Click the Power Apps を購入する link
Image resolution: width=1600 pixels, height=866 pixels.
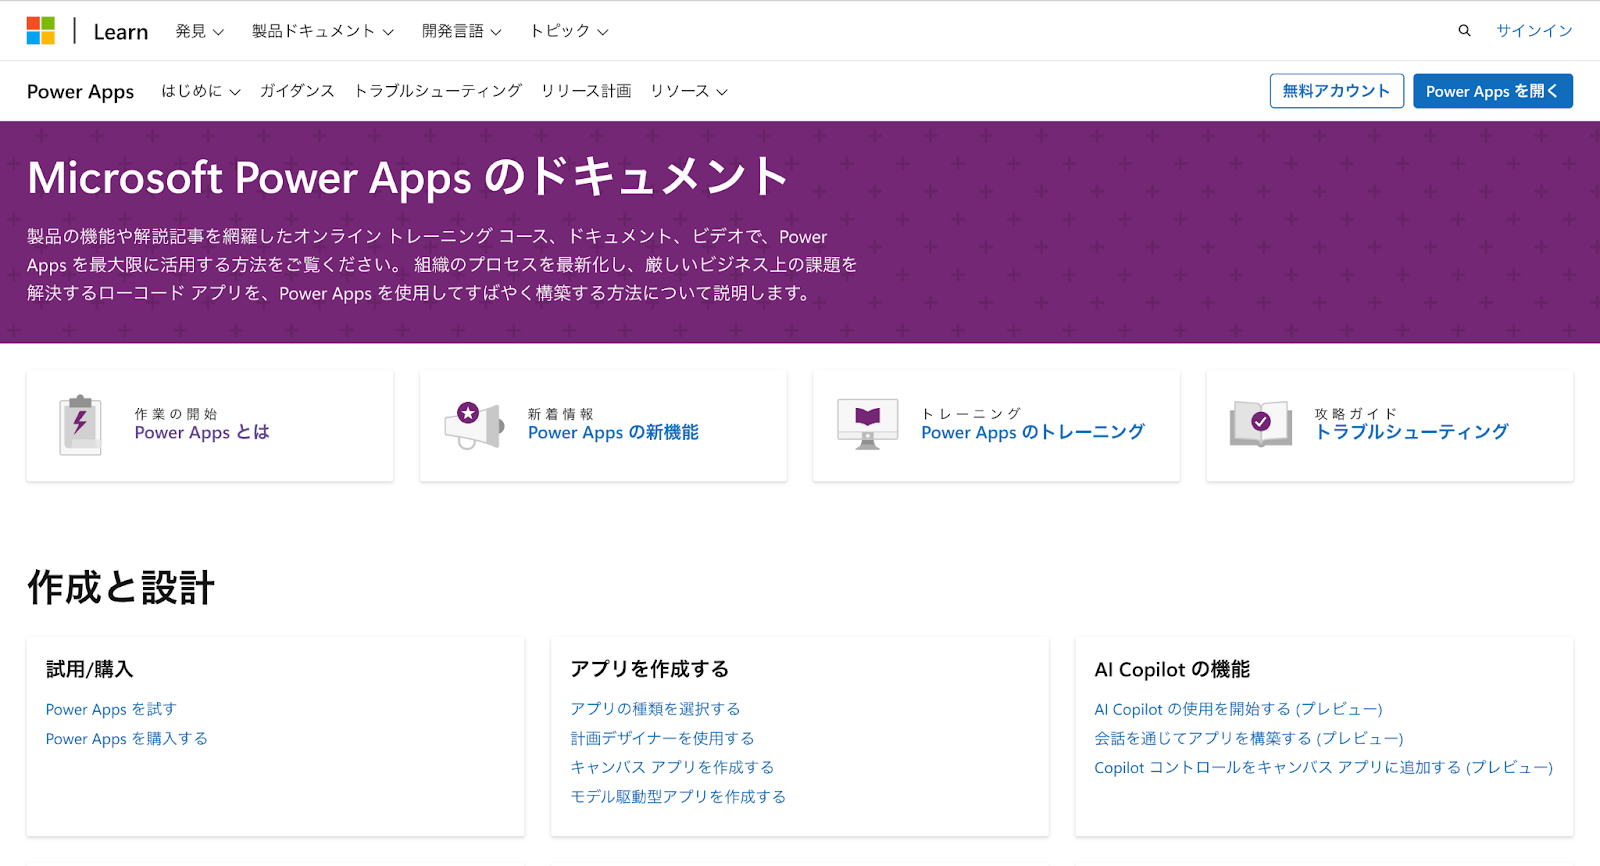click(127, 739)
